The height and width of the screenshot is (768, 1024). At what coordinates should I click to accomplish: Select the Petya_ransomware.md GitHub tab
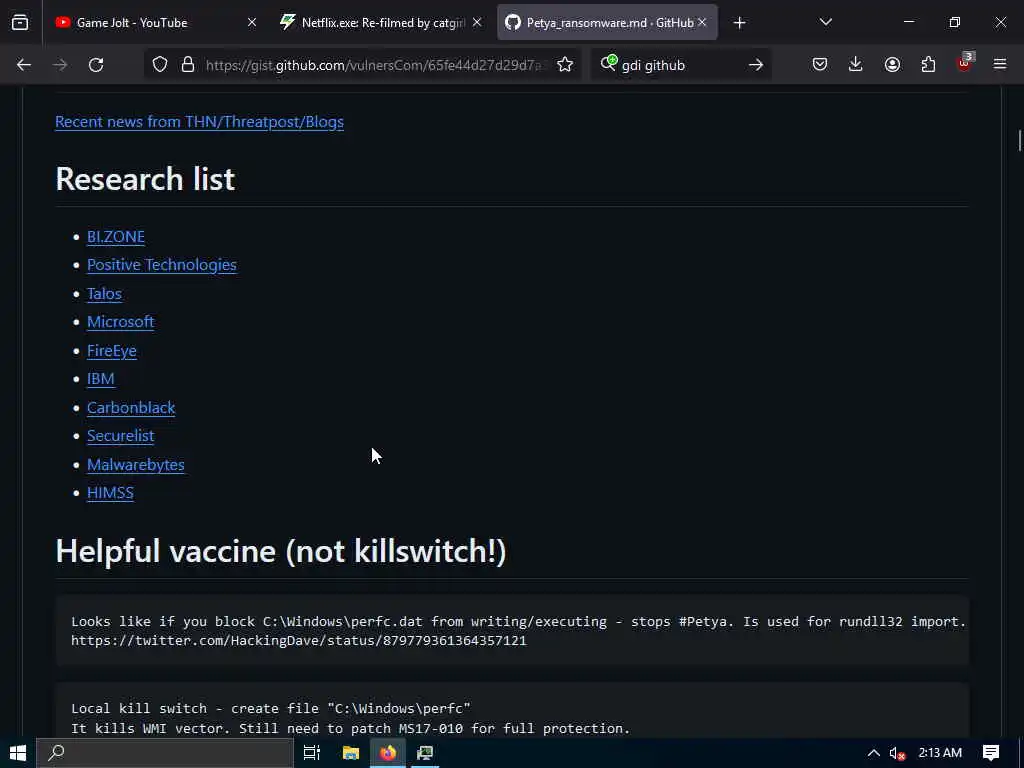pyautogui.click(x=607, y=23)
